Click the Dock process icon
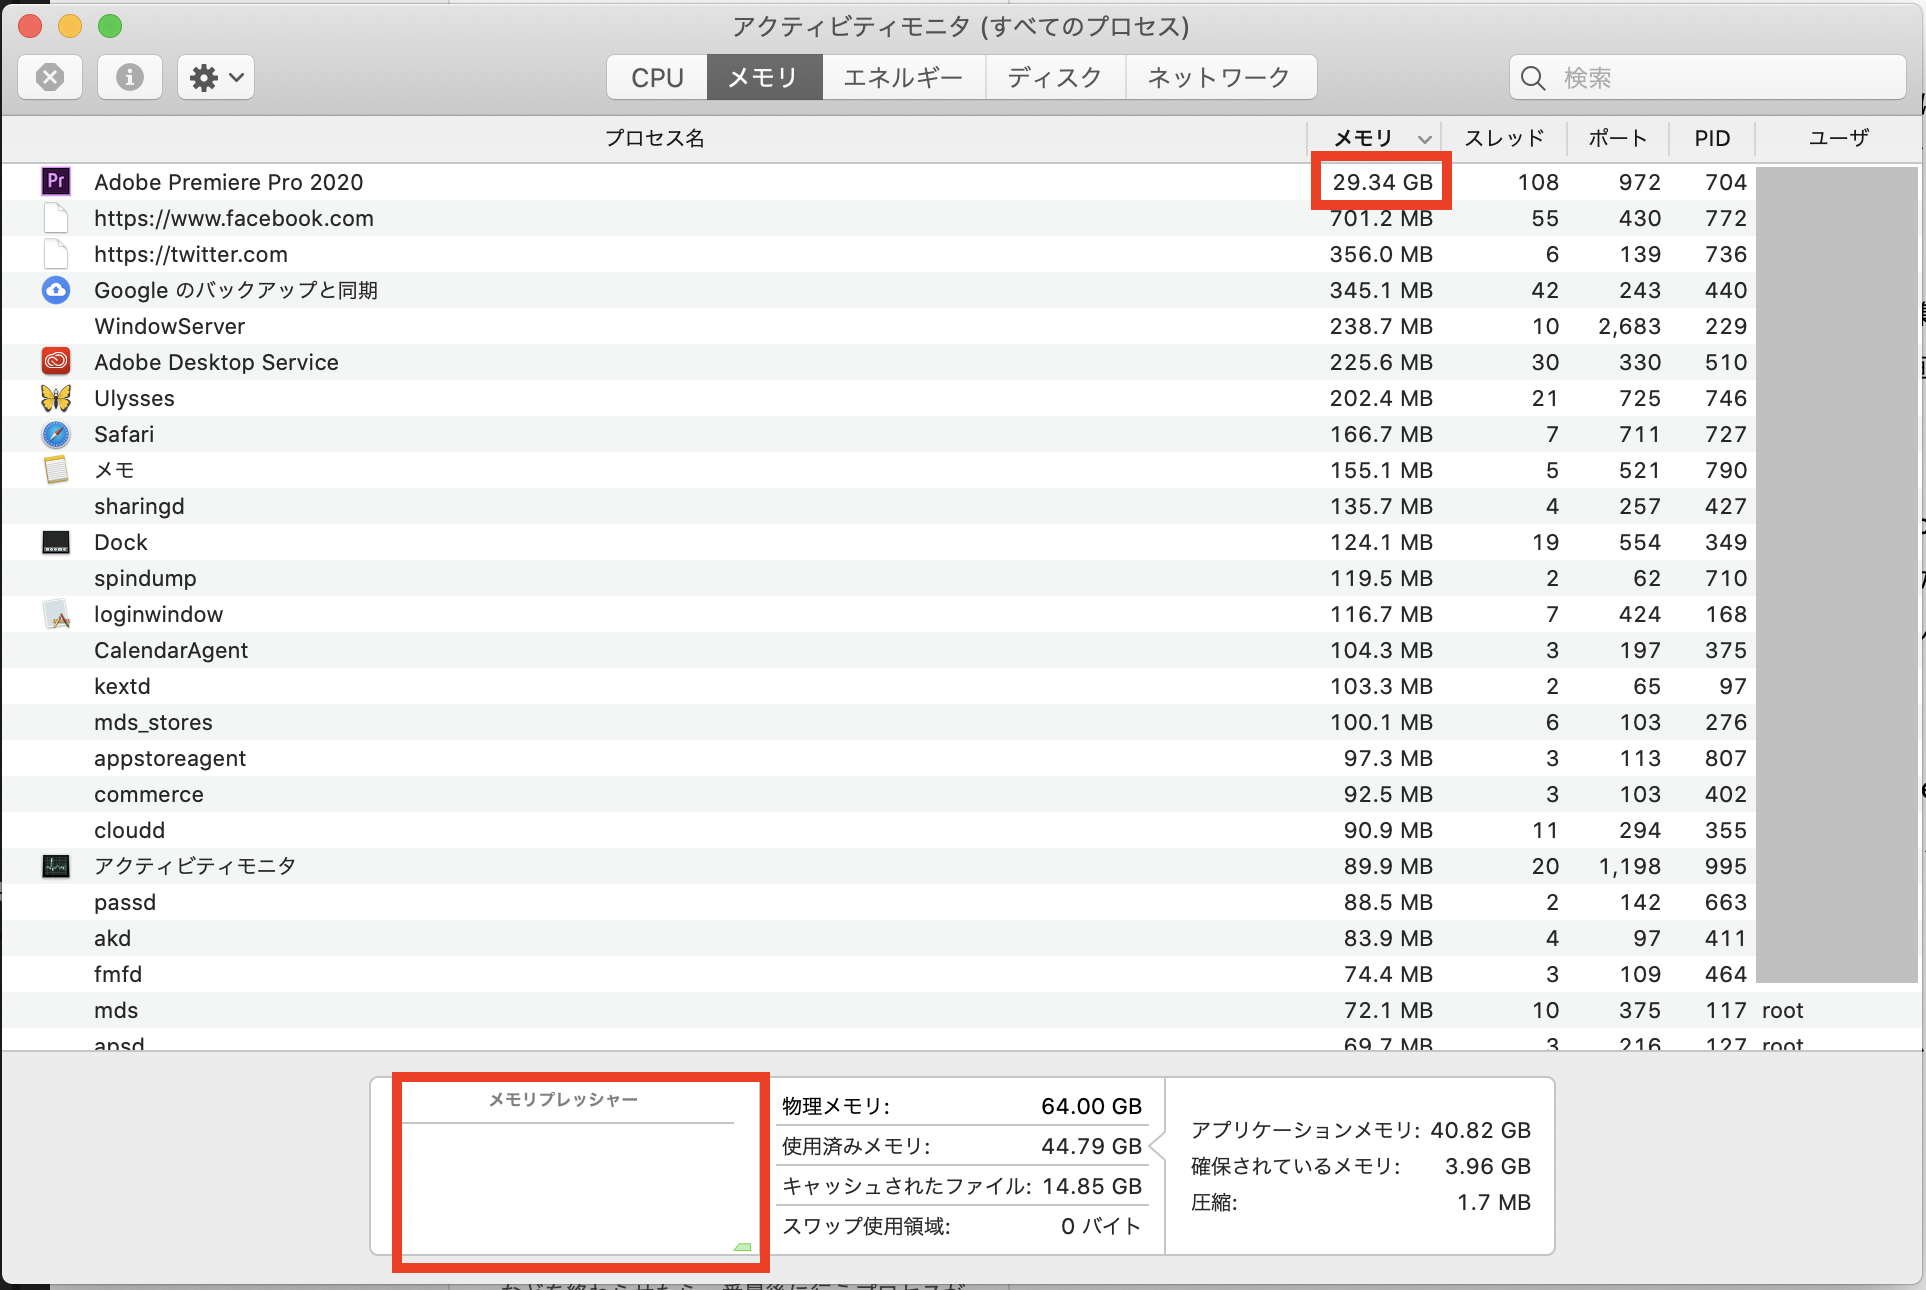Viewport: 1926px width, 1290px height. tap(56, 542)
